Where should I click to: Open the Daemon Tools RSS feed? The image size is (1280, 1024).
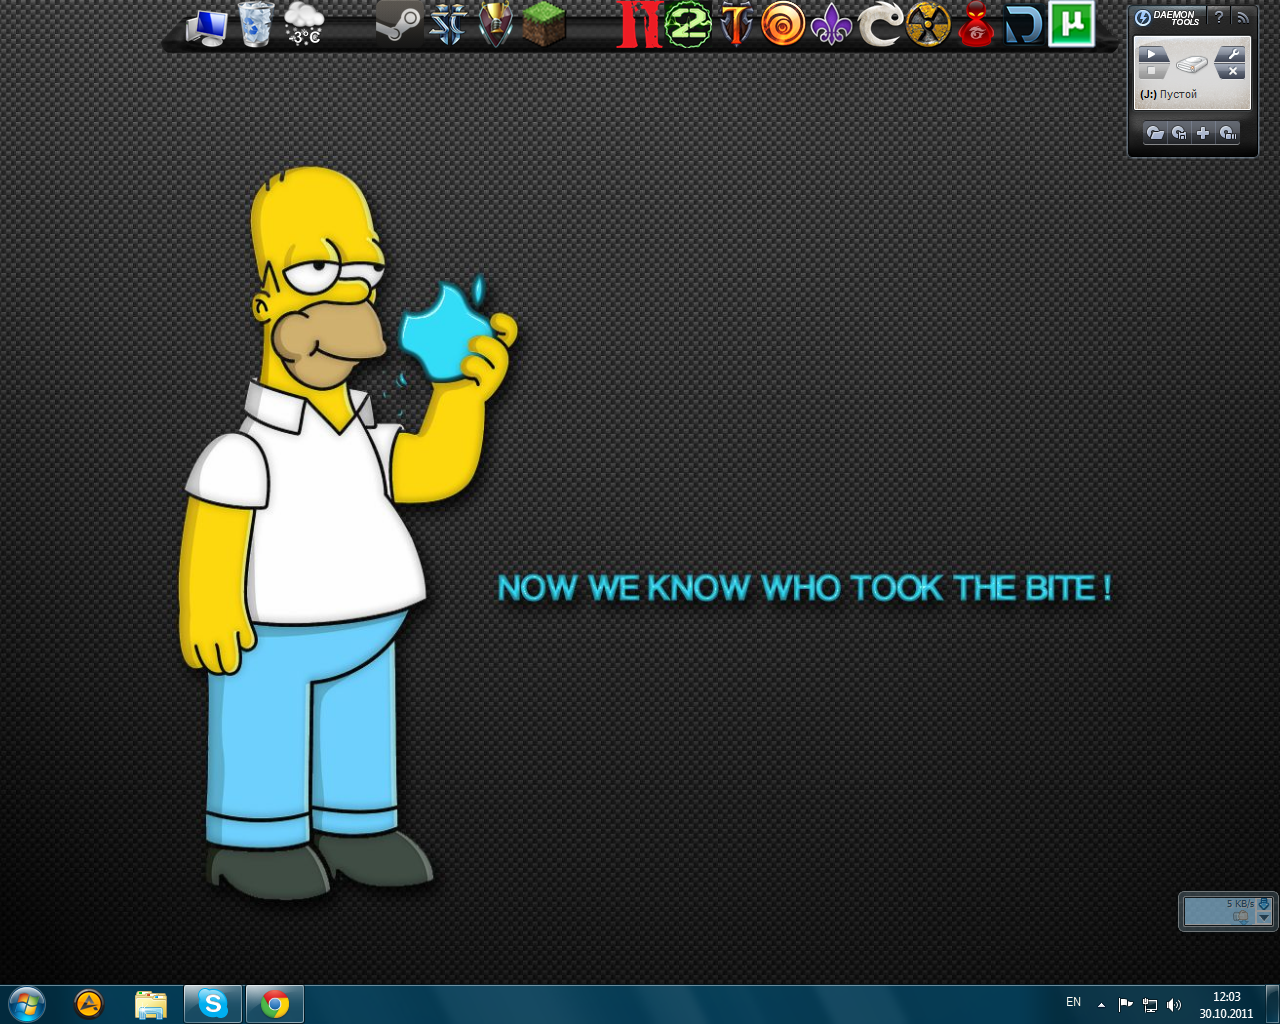[1242, 17]
